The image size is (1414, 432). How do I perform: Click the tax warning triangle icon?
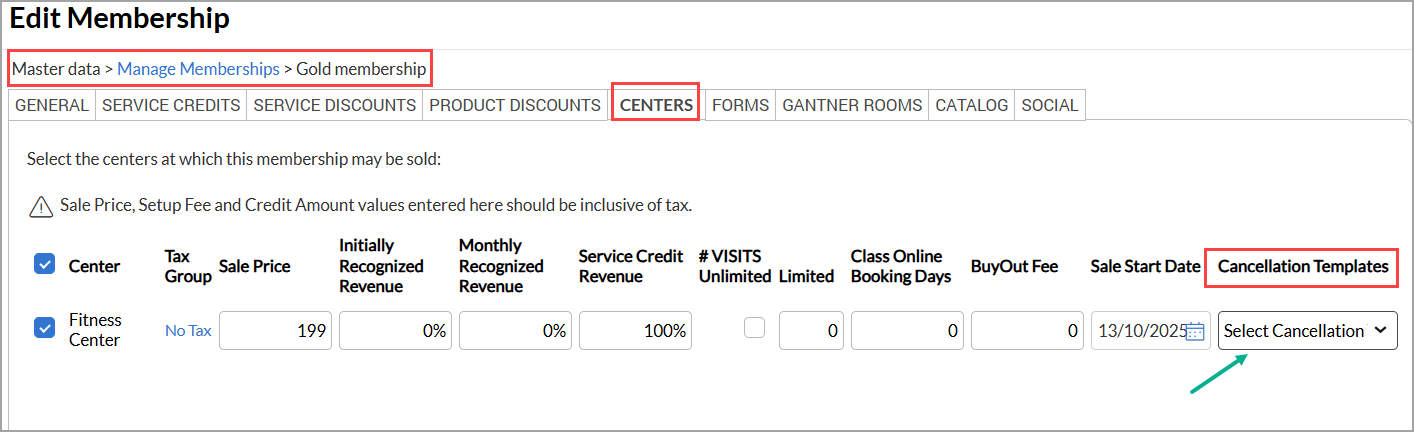[41, 206]
